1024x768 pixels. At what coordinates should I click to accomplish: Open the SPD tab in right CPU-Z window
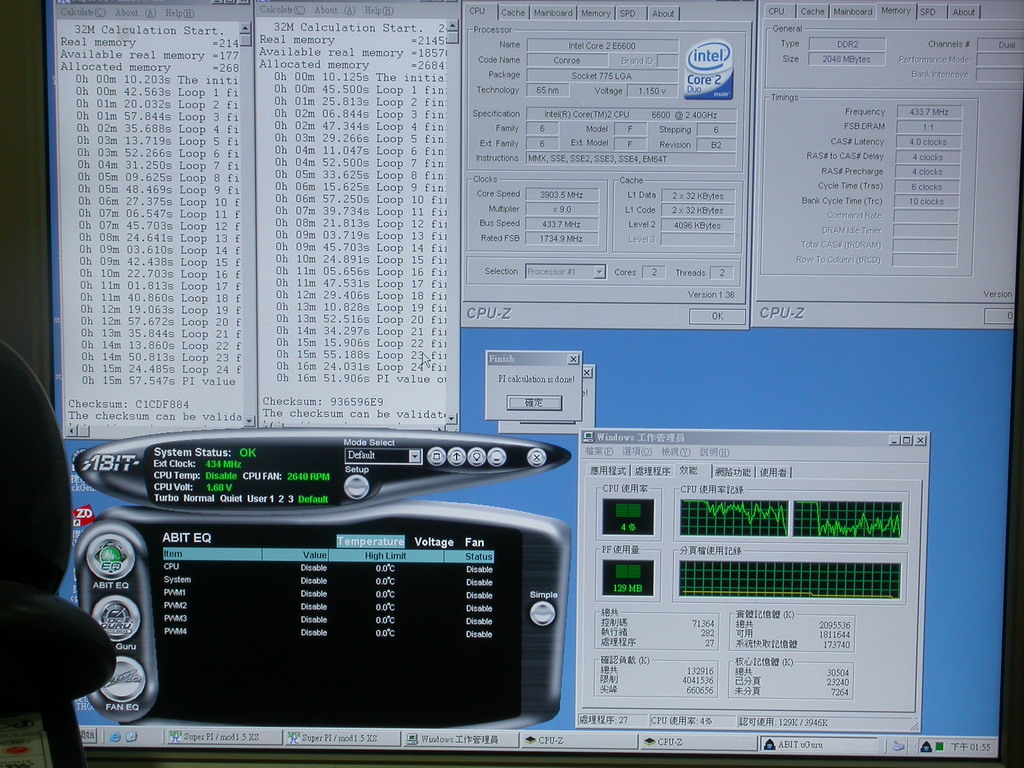(928, 12)
